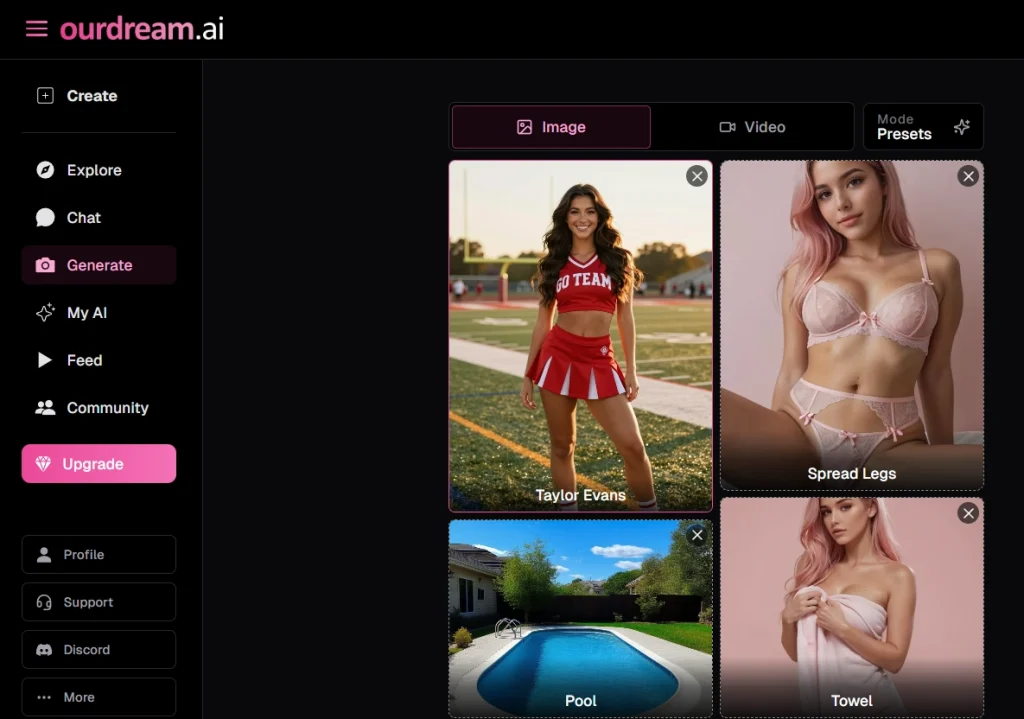Switch to the Video tab
Image resolution: width=1024 pixels, height=719 pixels.
coord(753,127)
